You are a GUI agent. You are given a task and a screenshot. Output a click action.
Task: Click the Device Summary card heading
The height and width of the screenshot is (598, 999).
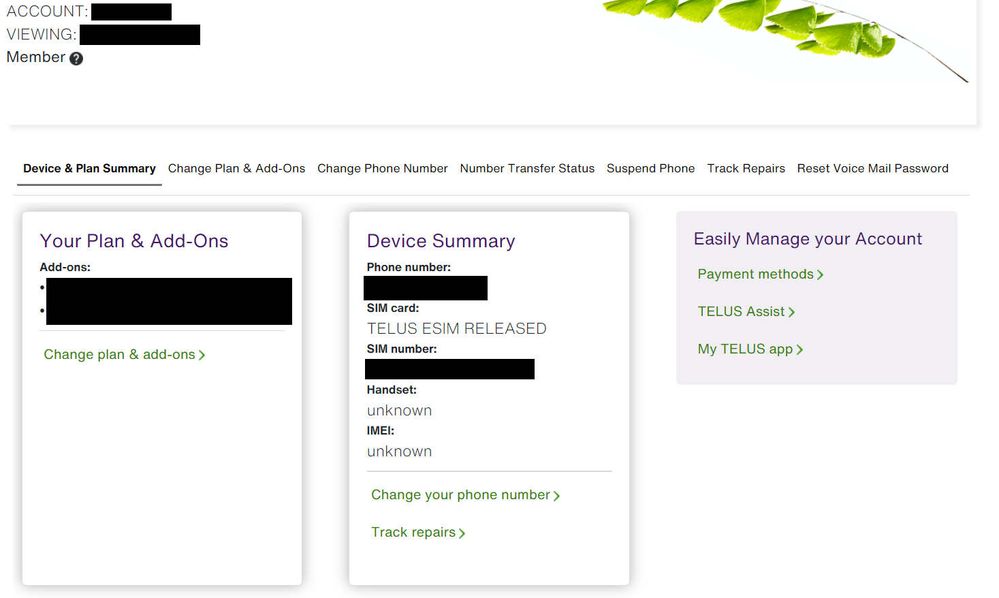[440, 241]
